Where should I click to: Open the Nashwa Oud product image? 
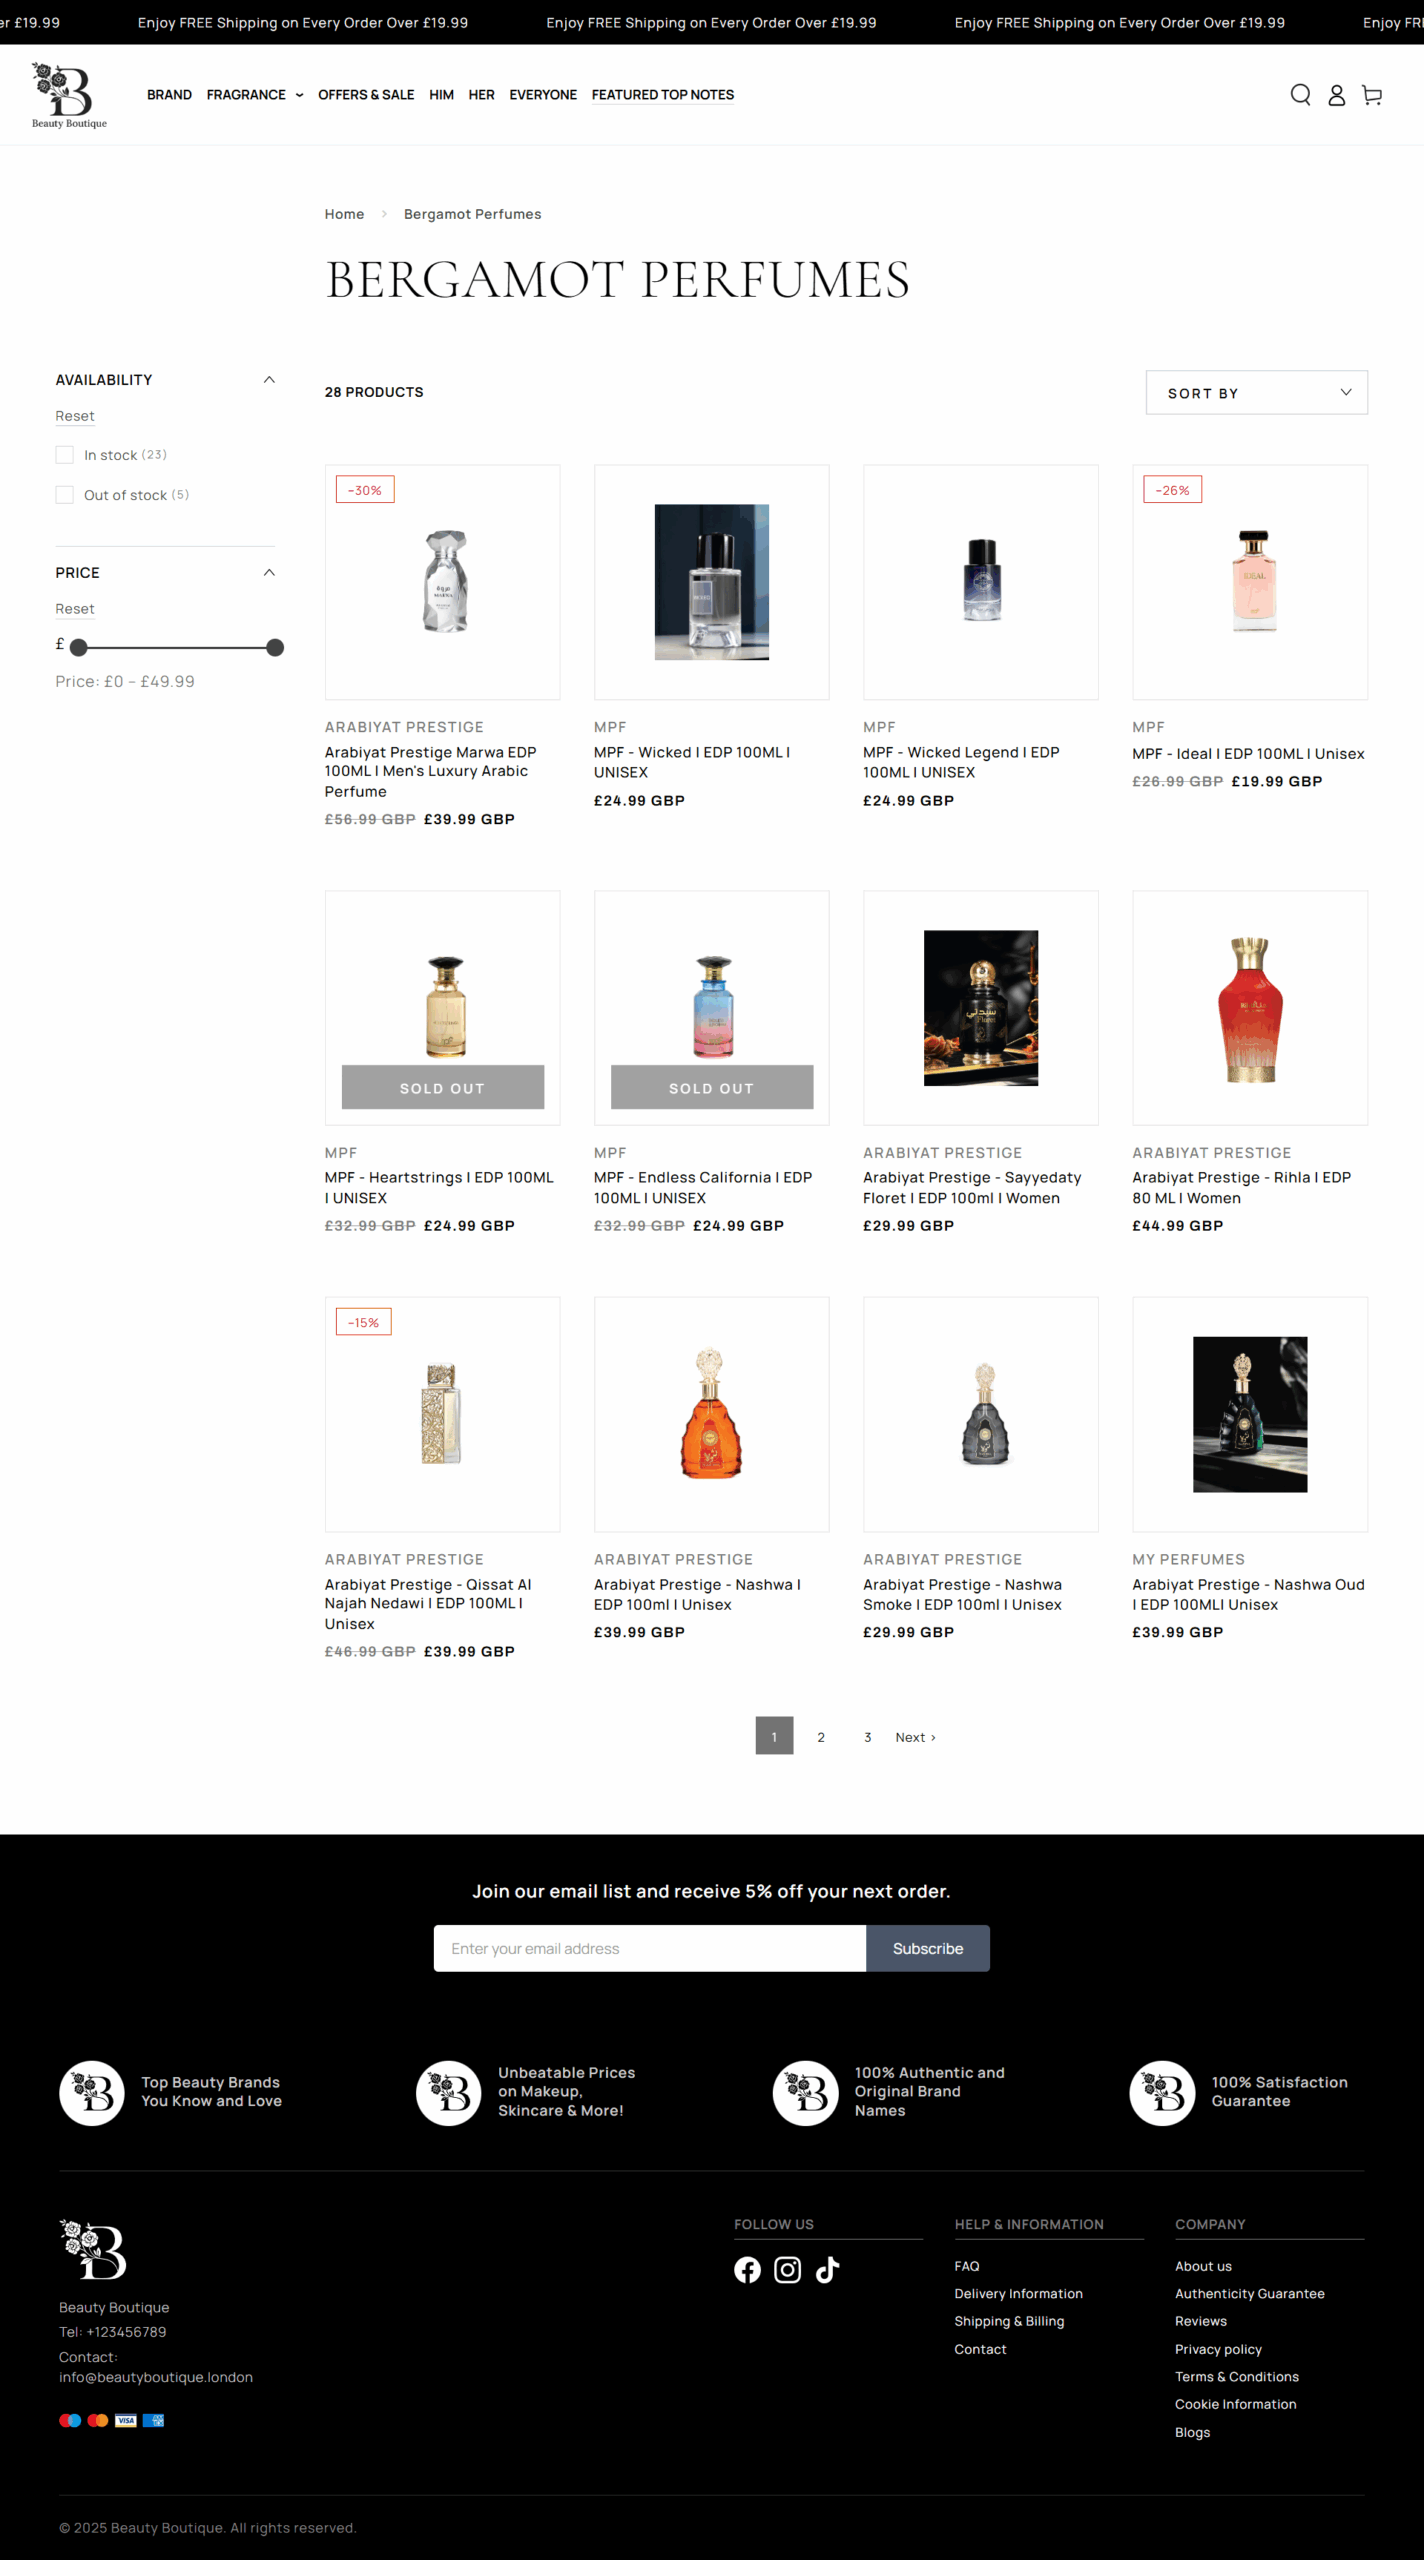pos(1250,1415)
